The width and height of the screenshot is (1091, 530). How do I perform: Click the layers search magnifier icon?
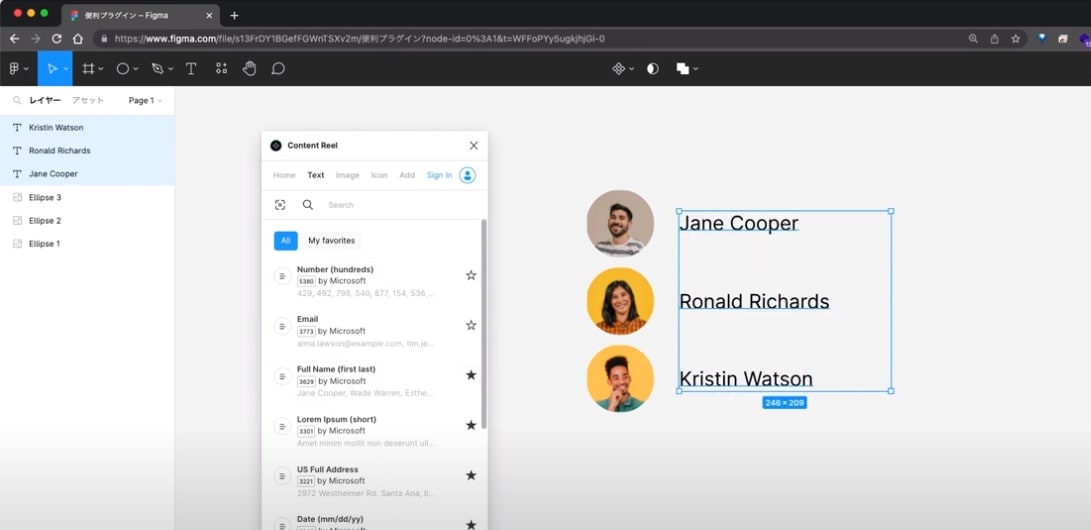coord(17,100)
